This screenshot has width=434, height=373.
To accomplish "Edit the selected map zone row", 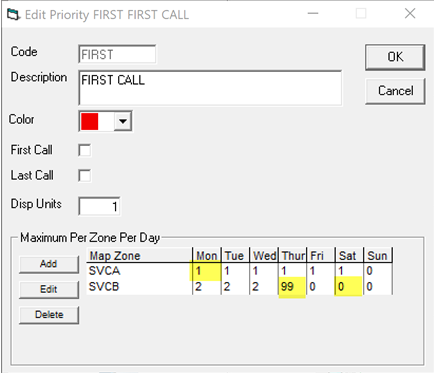I will tap(49, 289).
